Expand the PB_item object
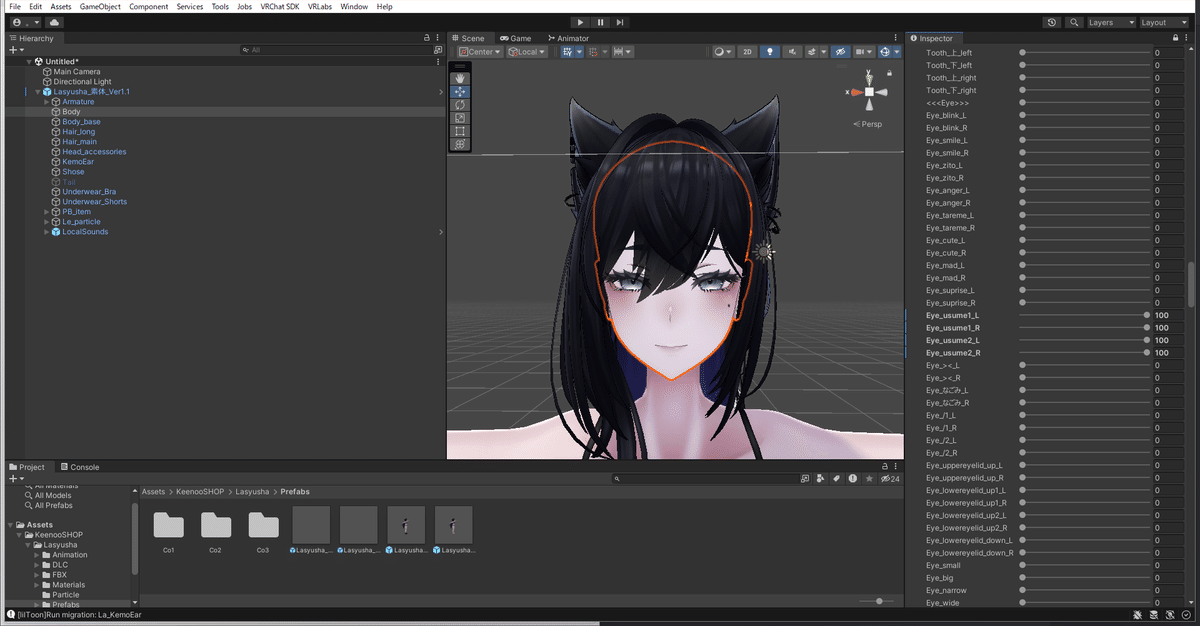Screen dimensions: 1200x626 click(x=47, y=212)
